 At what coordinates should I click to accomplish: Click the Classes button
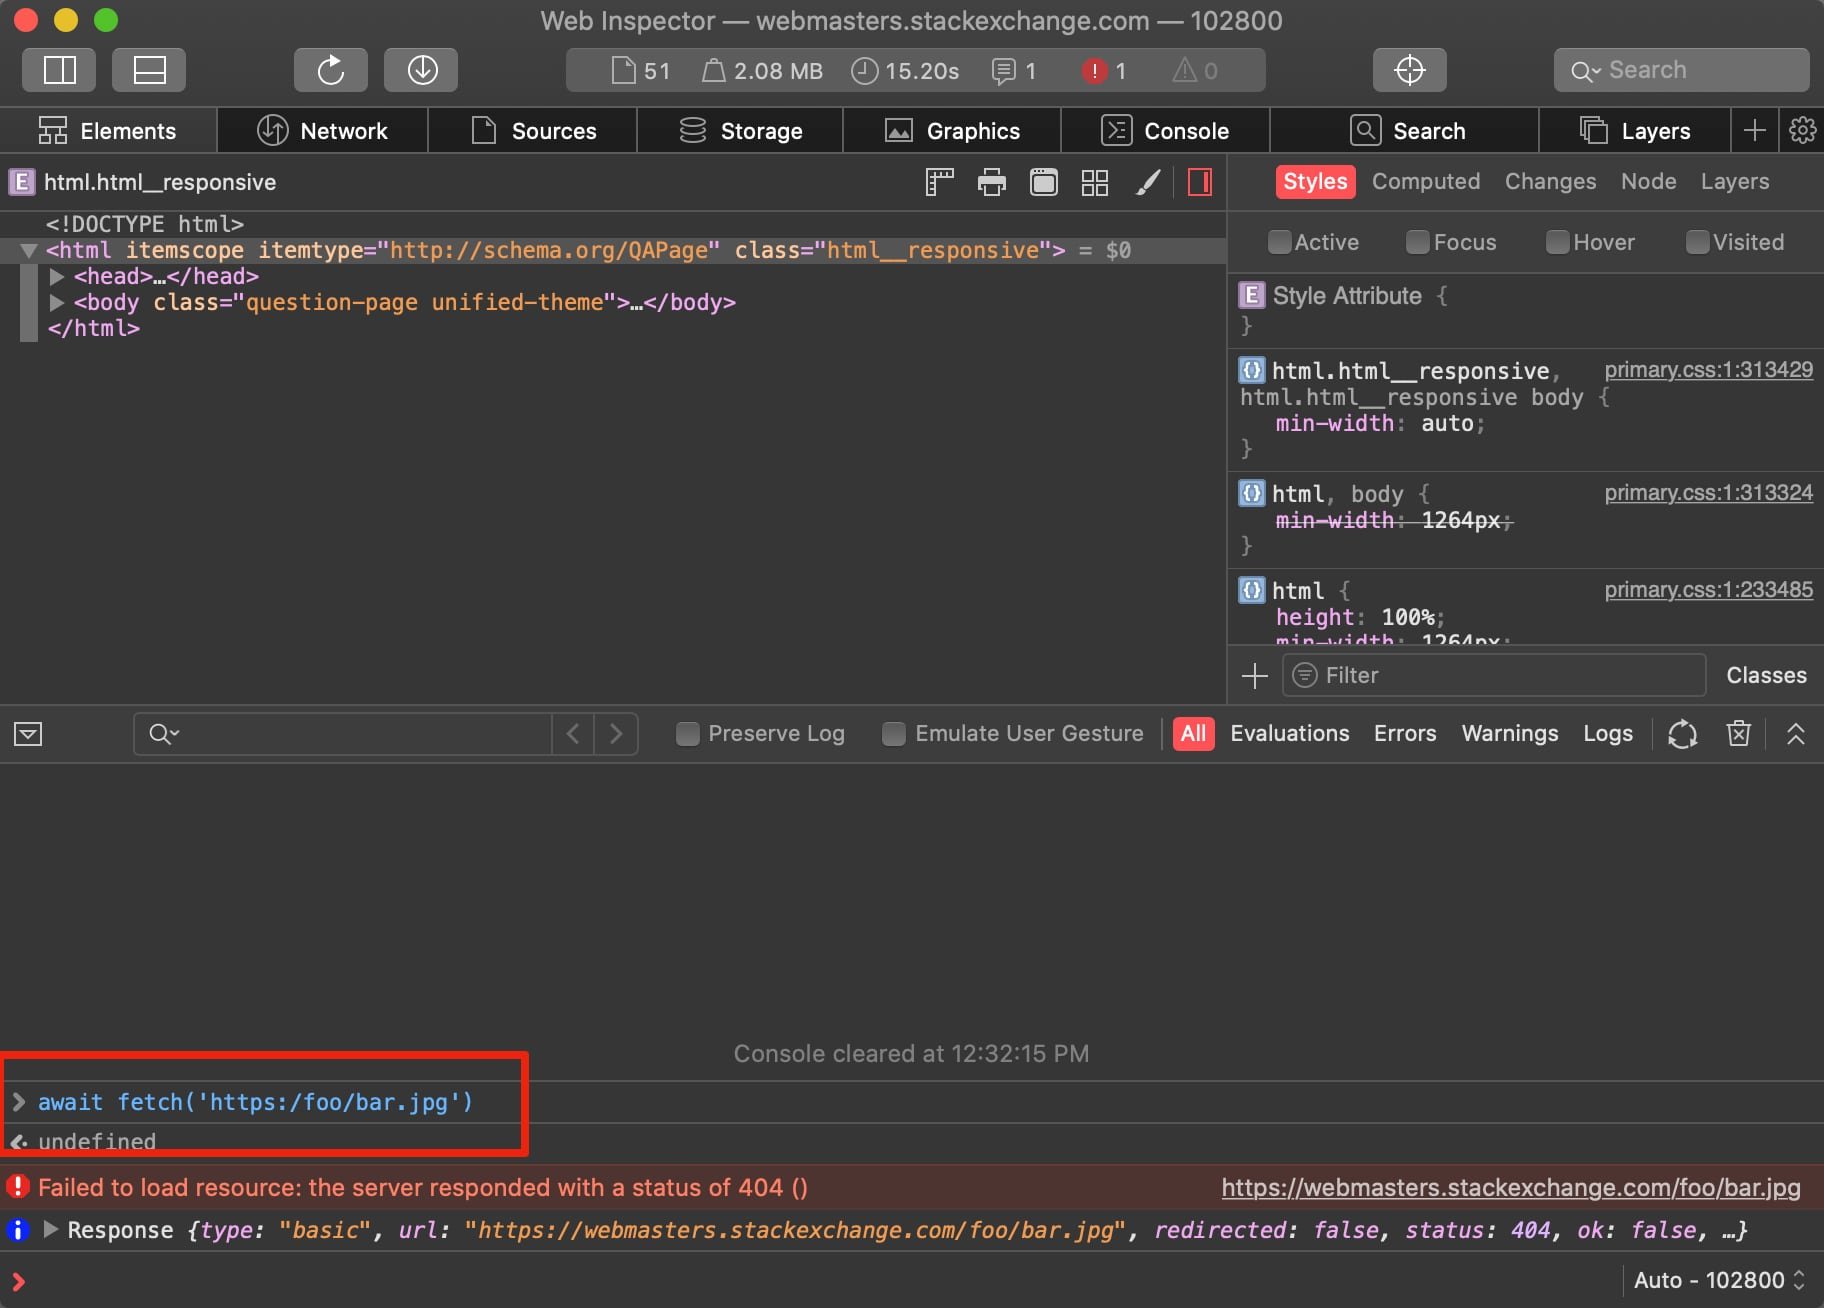coord(1765,675)
